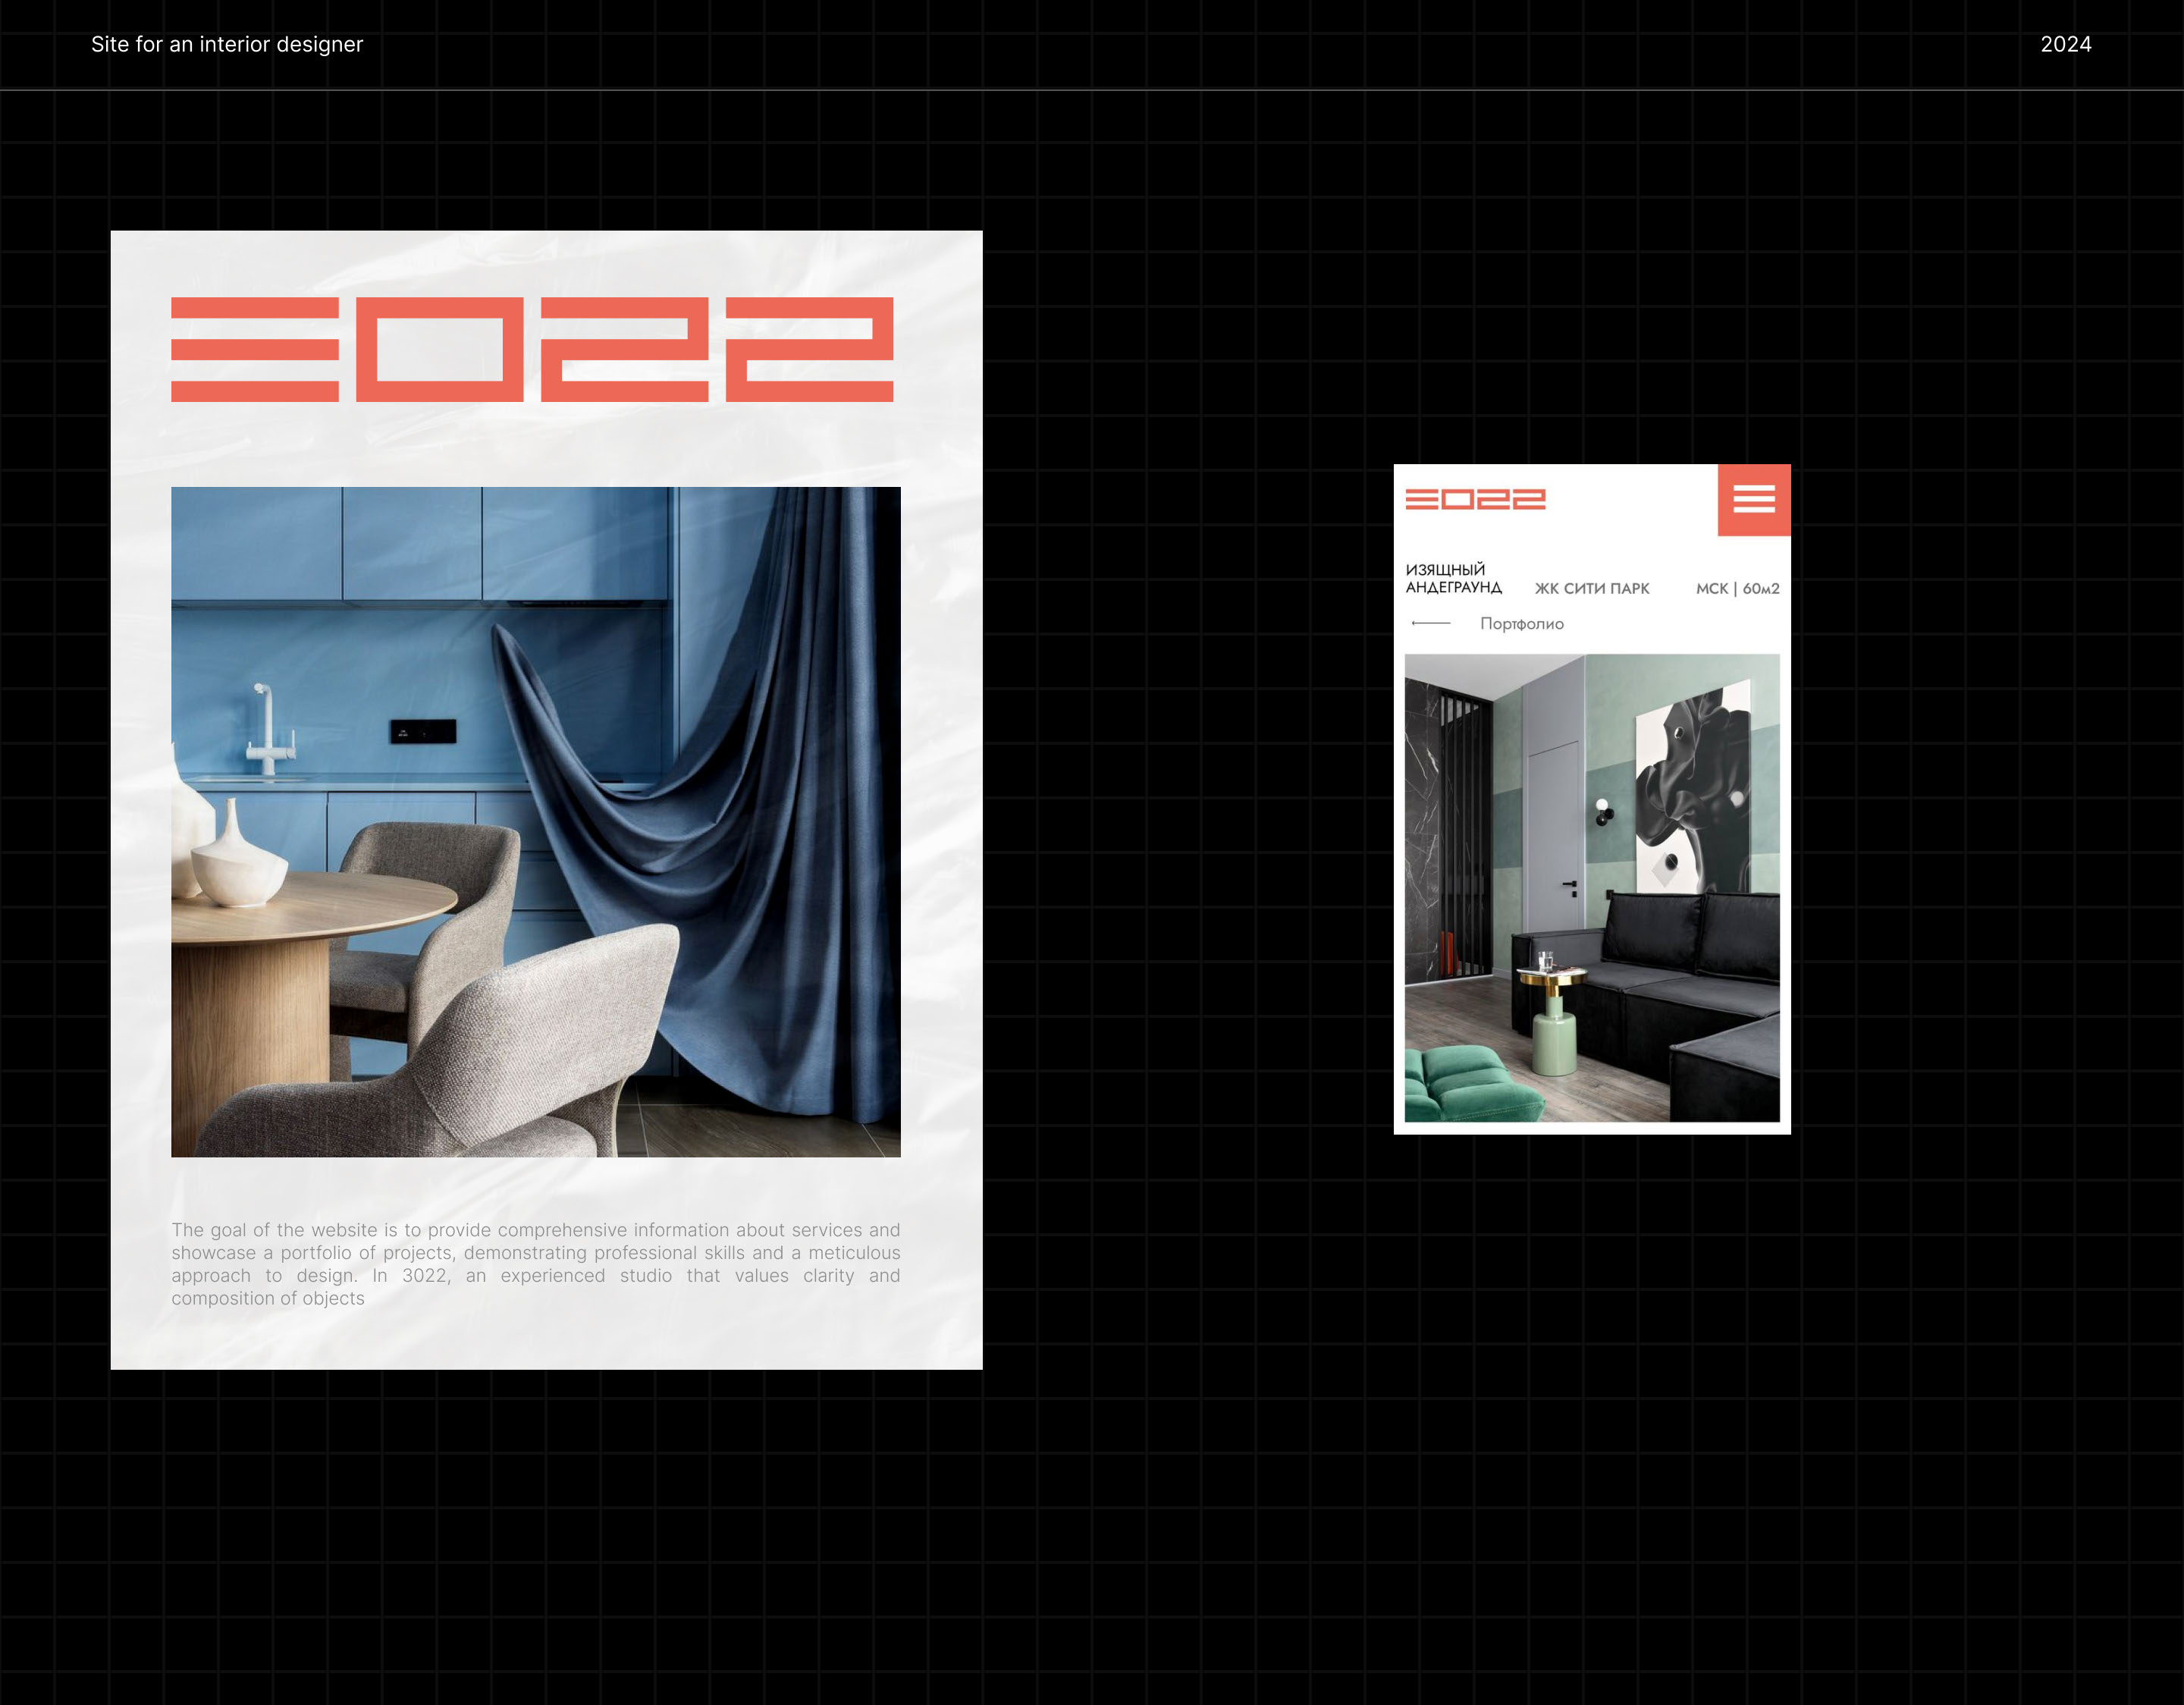The image size is (2184, 1705).
Task: Click the small 3022 logo in mobile mockup
Action: 1475,499
